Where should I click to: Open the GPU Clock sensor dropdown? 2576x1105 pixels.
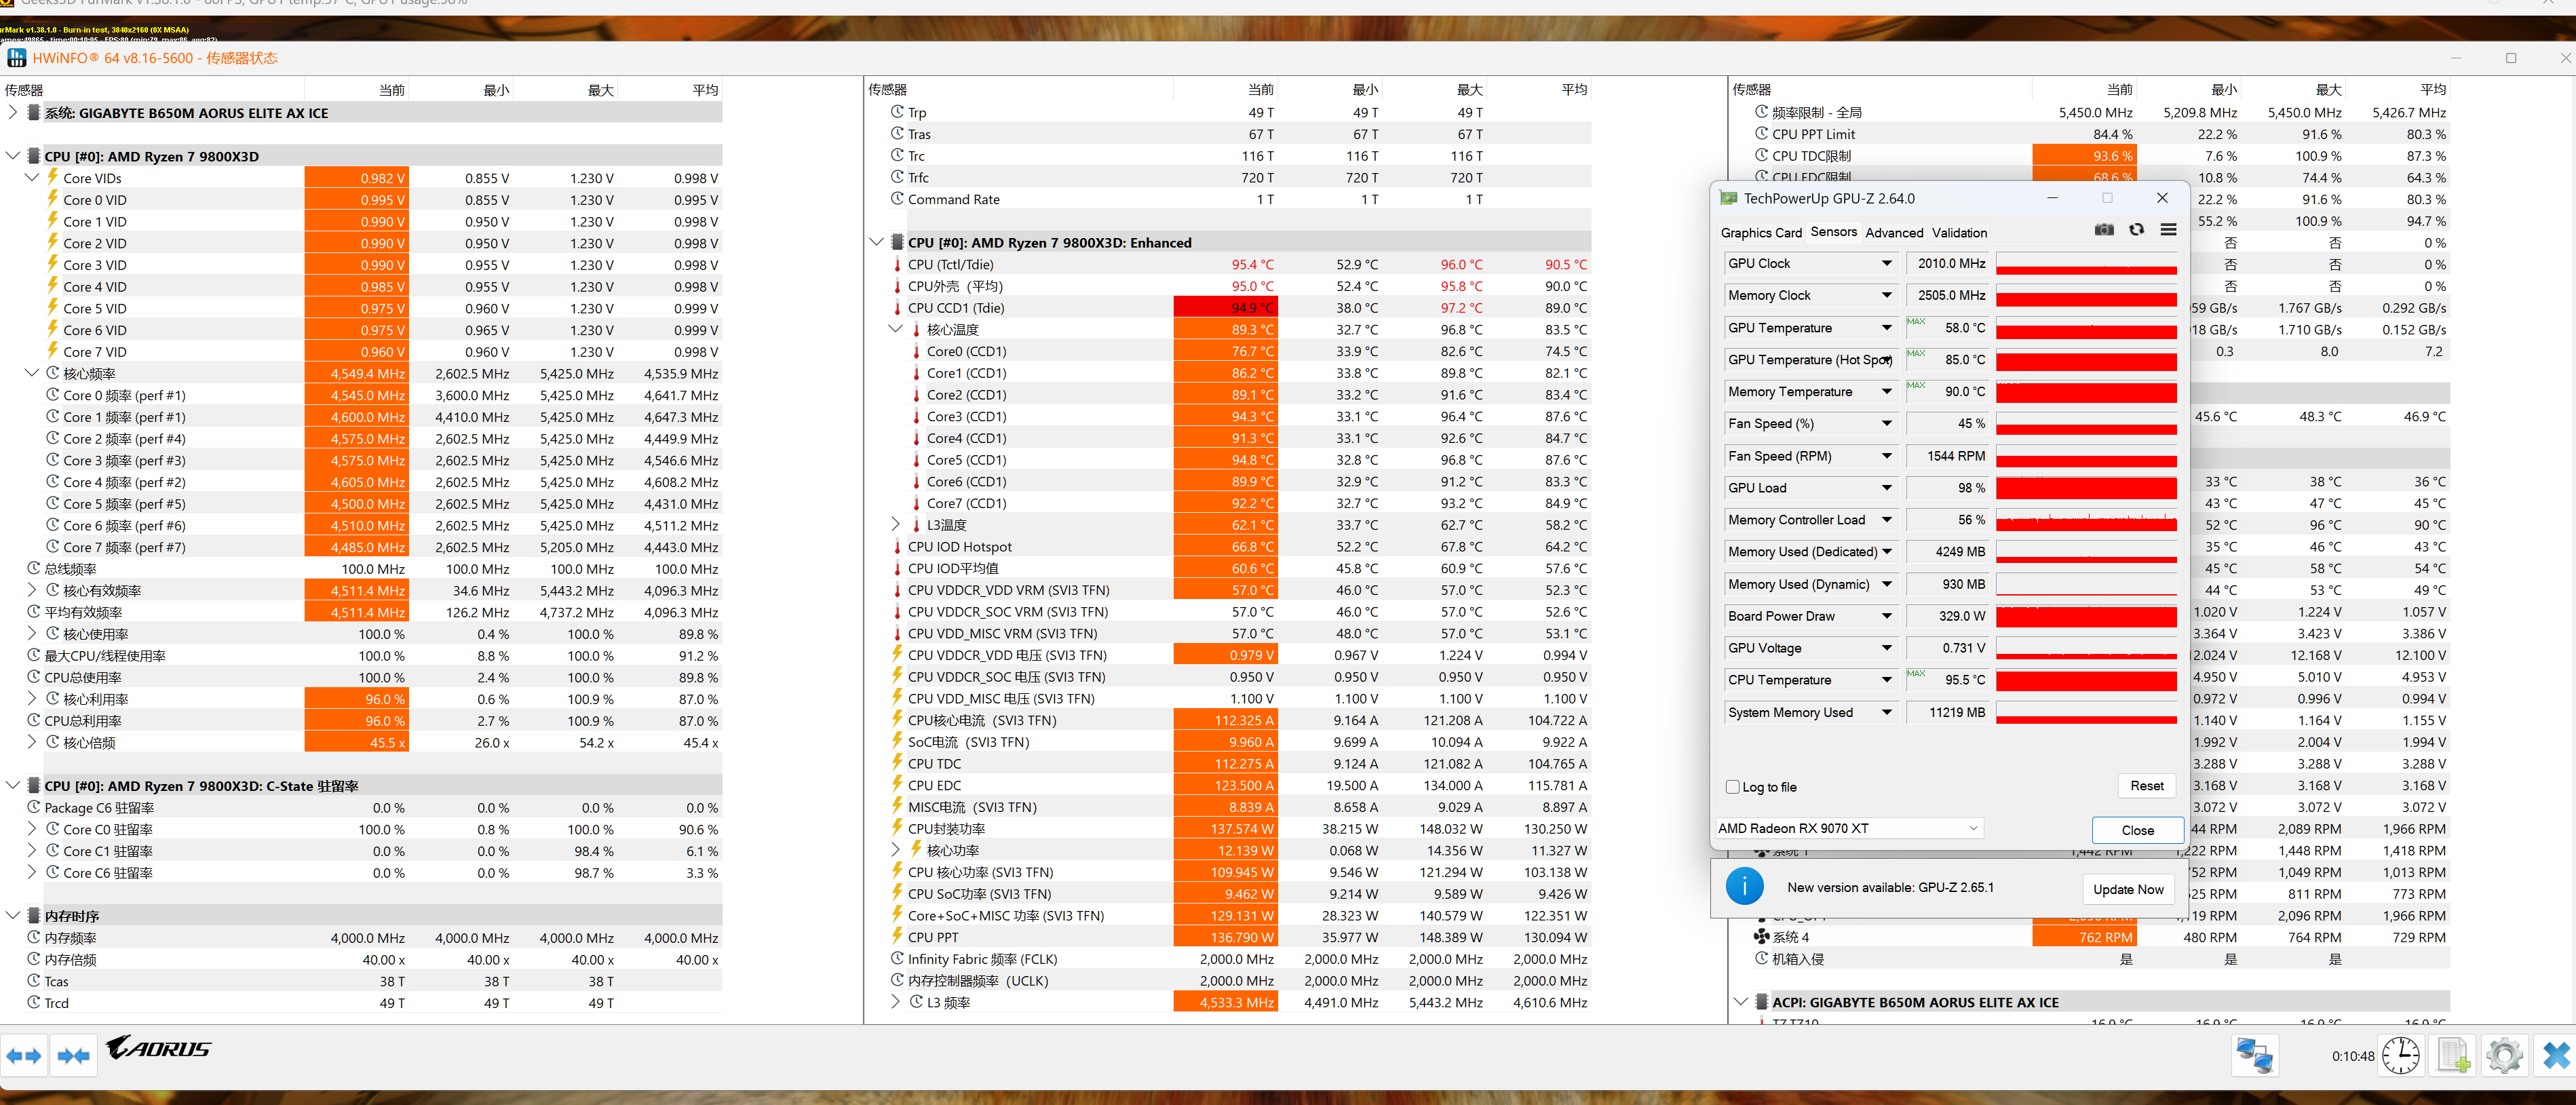click(1886, 264)
